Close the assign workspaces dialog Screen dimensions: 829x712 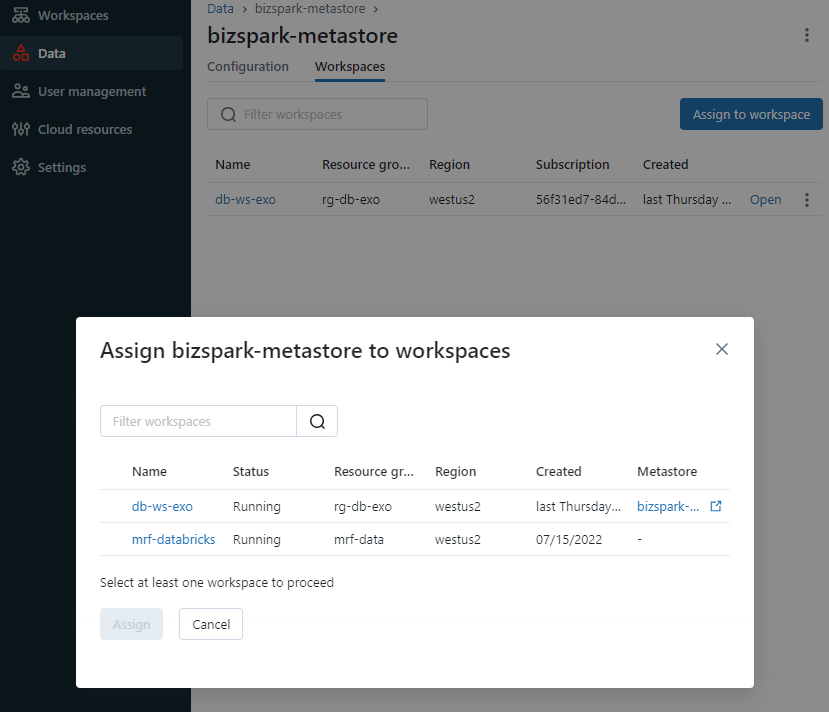tap(722, 349)
